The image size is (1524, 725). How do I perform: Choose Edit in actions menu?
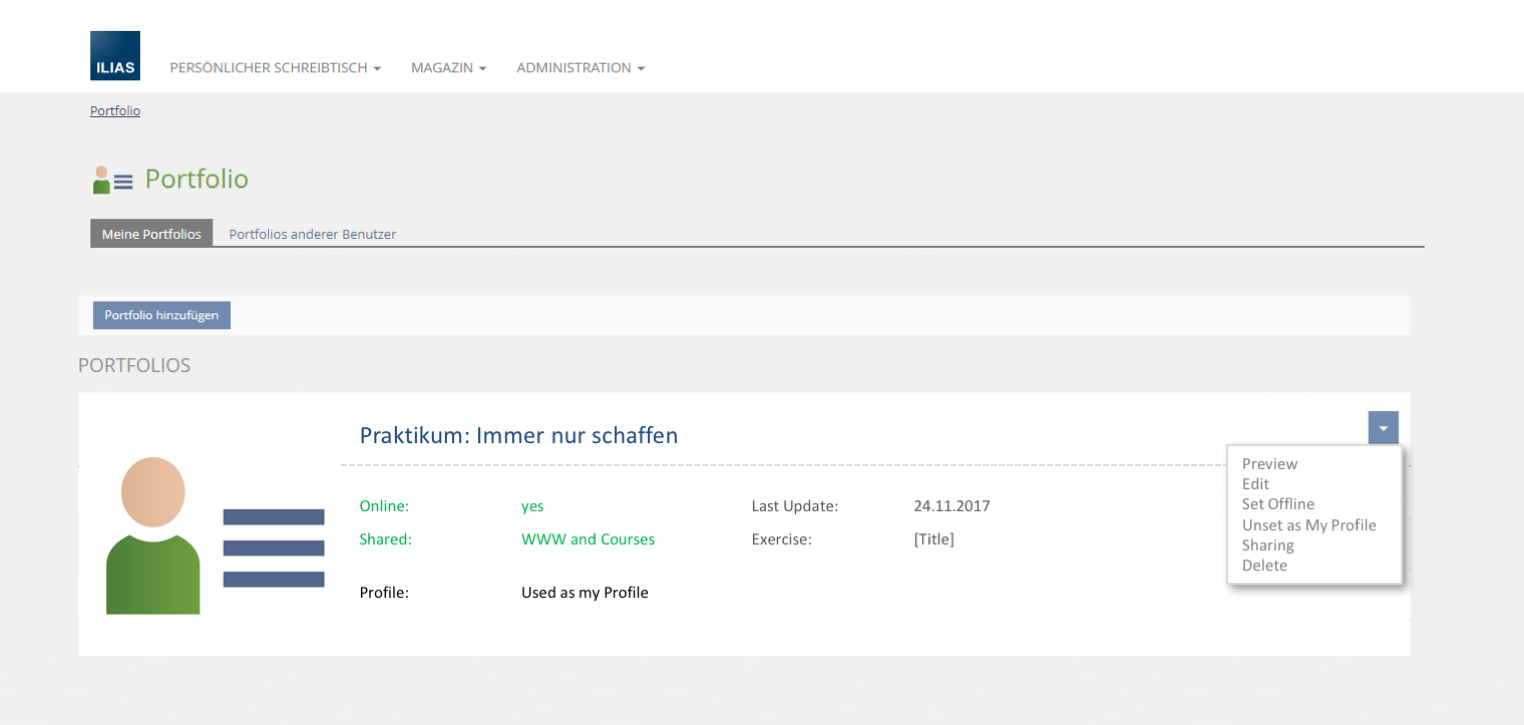pos(1255,484)
